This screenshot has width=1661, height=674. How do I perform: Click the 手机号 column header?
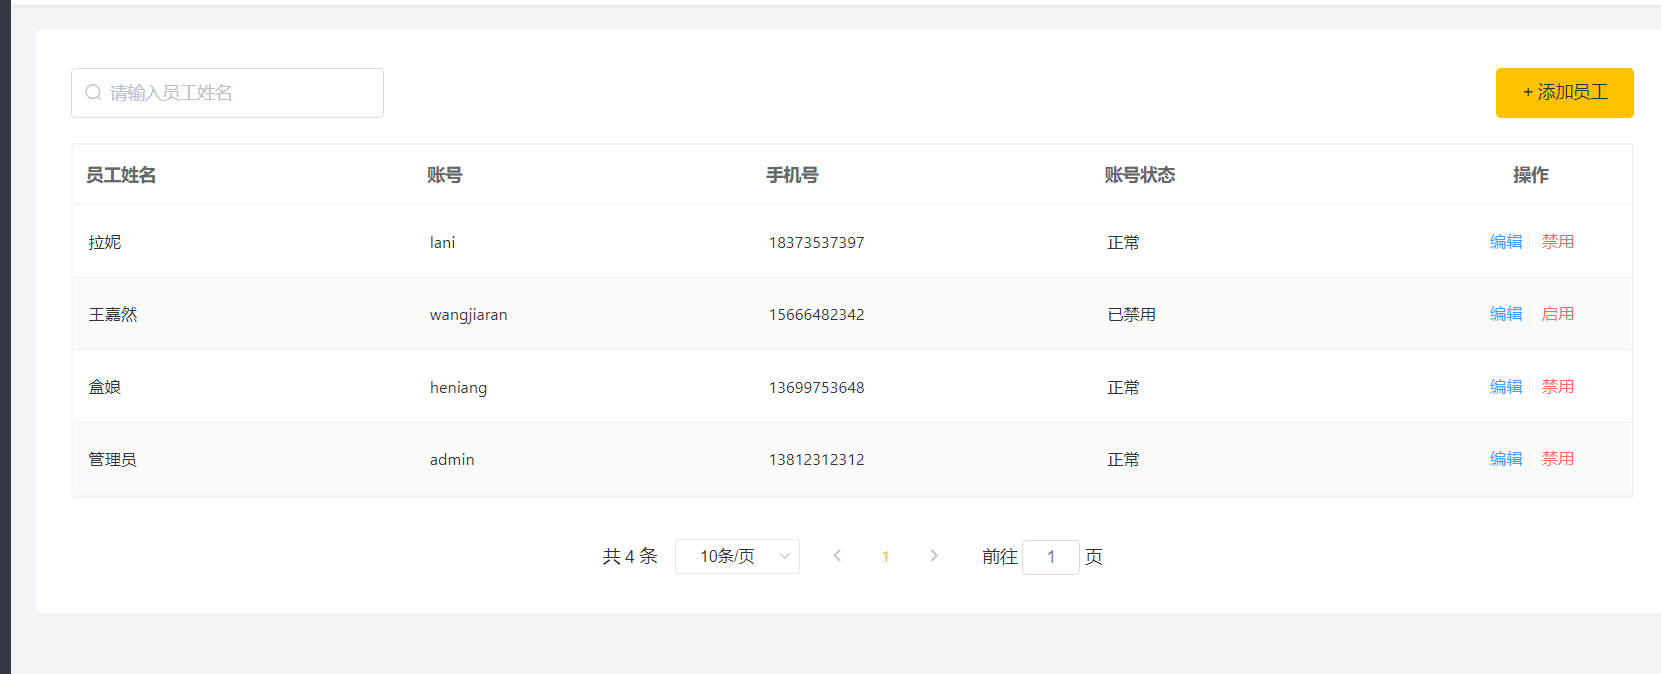pos(792,175)
